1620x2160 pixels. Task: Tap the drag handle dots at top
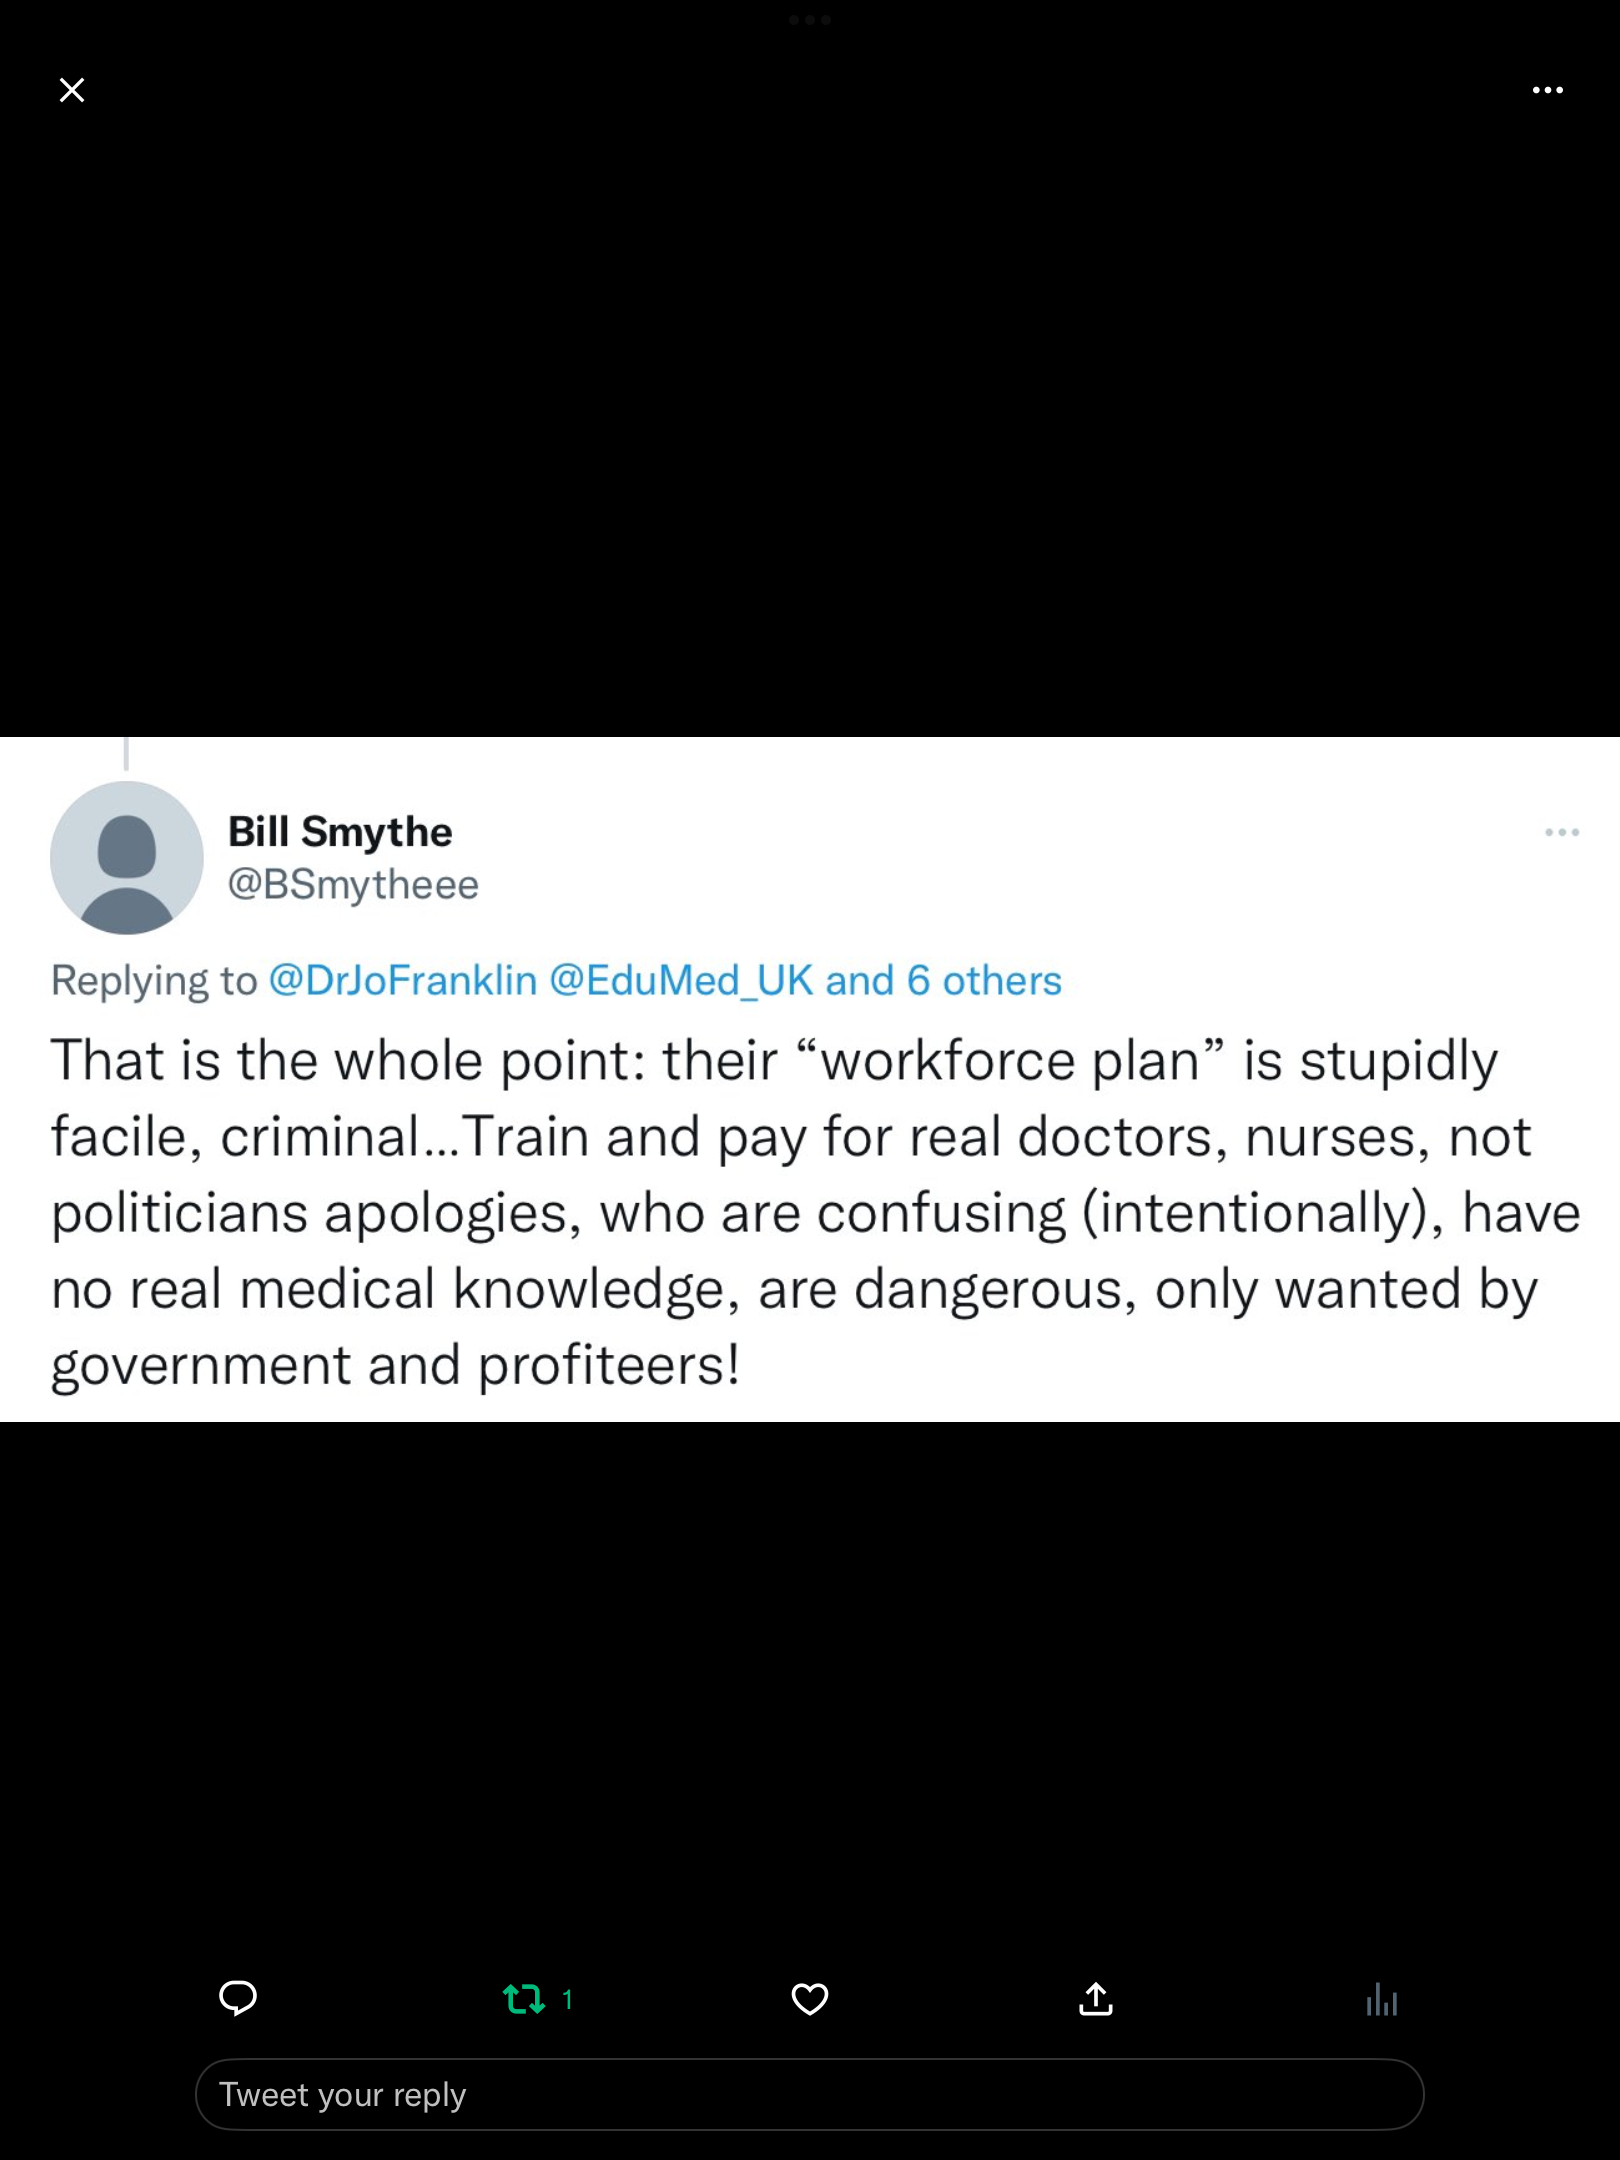point(809,20)
